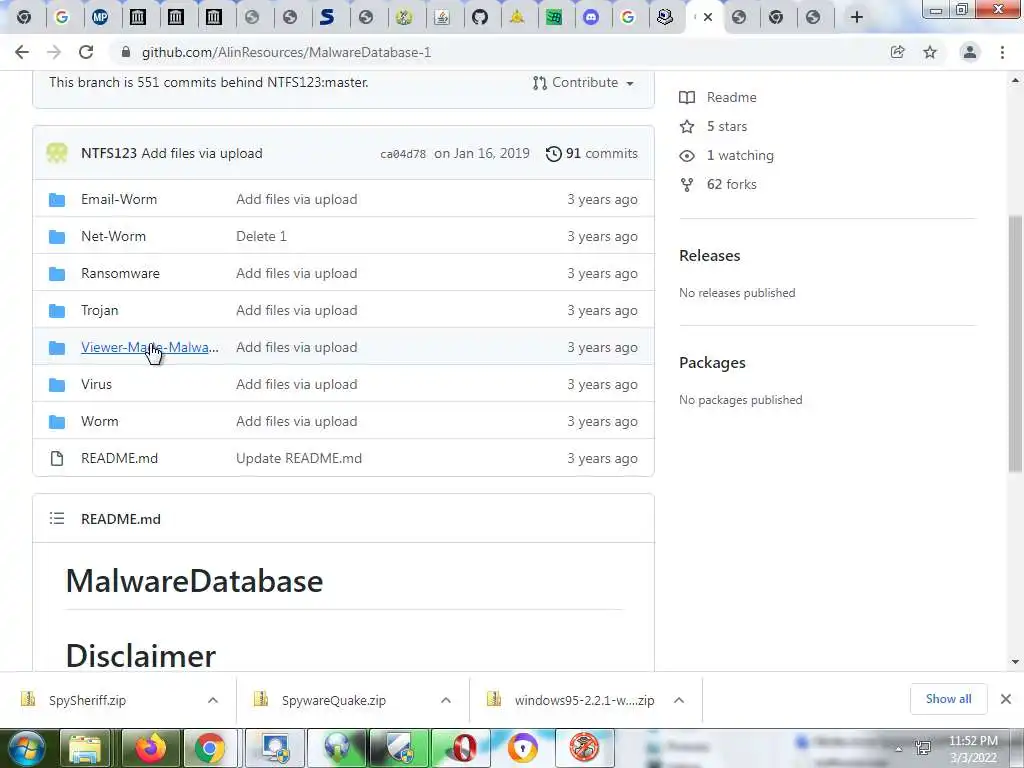Reload the GitHub page
This screenshot has width=1024, height=768.
86,52
